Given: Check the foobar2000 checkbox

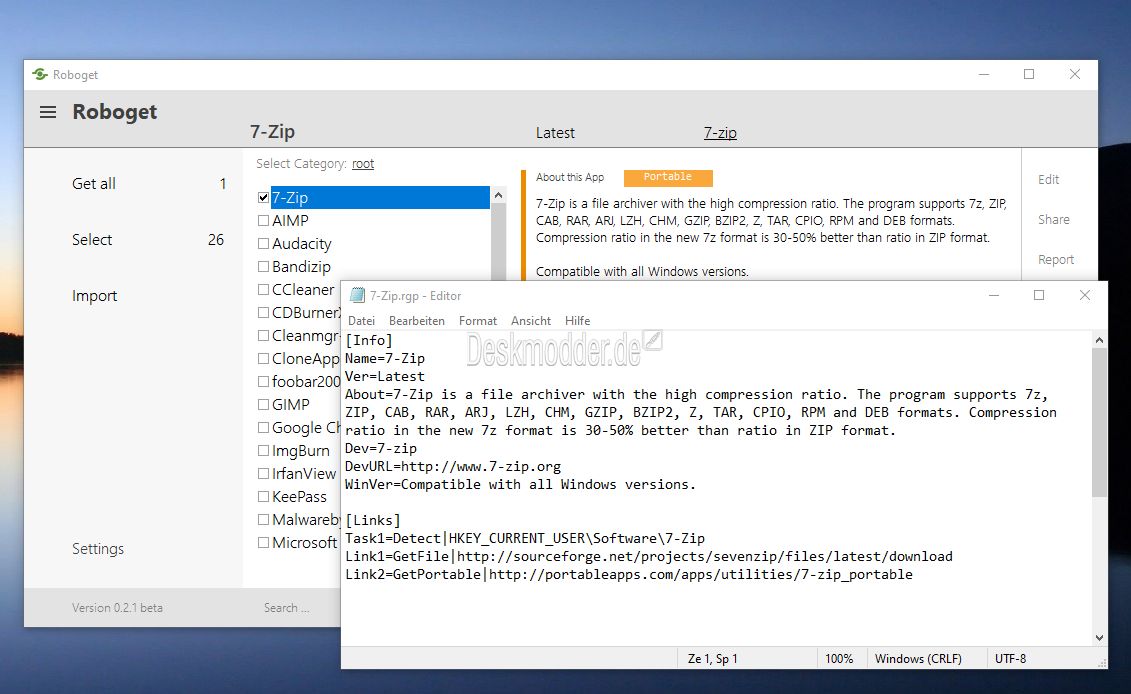Looking at the screenshot, I should point(263,382).
